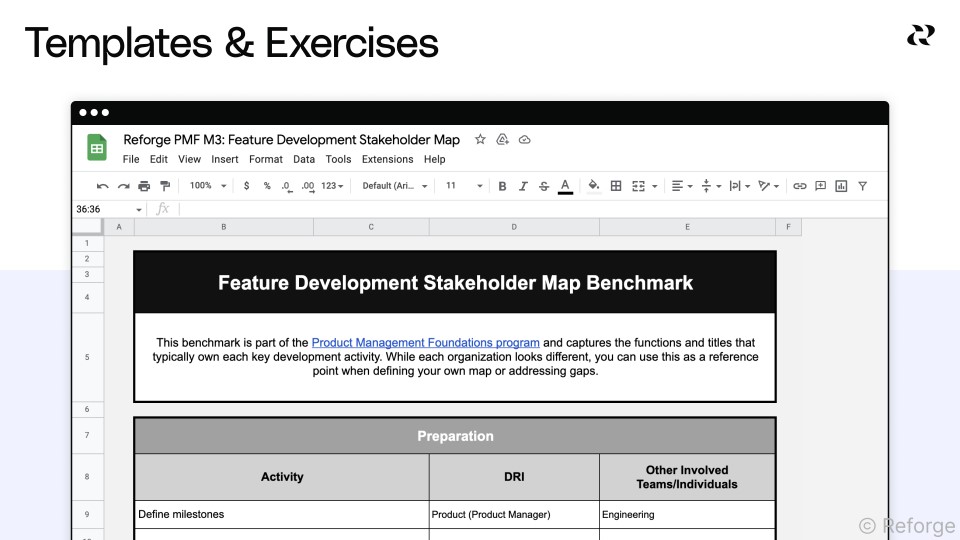Click the move to Drive icon
The width and height of the screenshot is (960, 540).
[x=502, y=140]
